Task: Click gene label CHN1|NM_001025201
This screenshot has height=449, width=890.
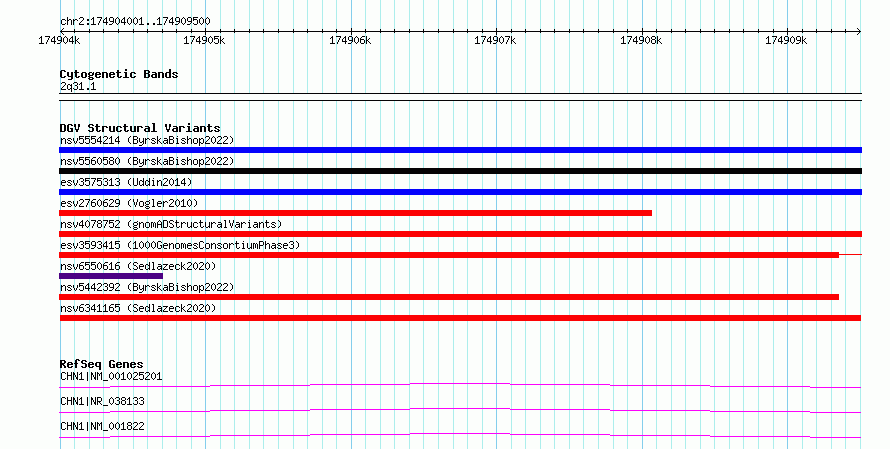Action: 111,376
